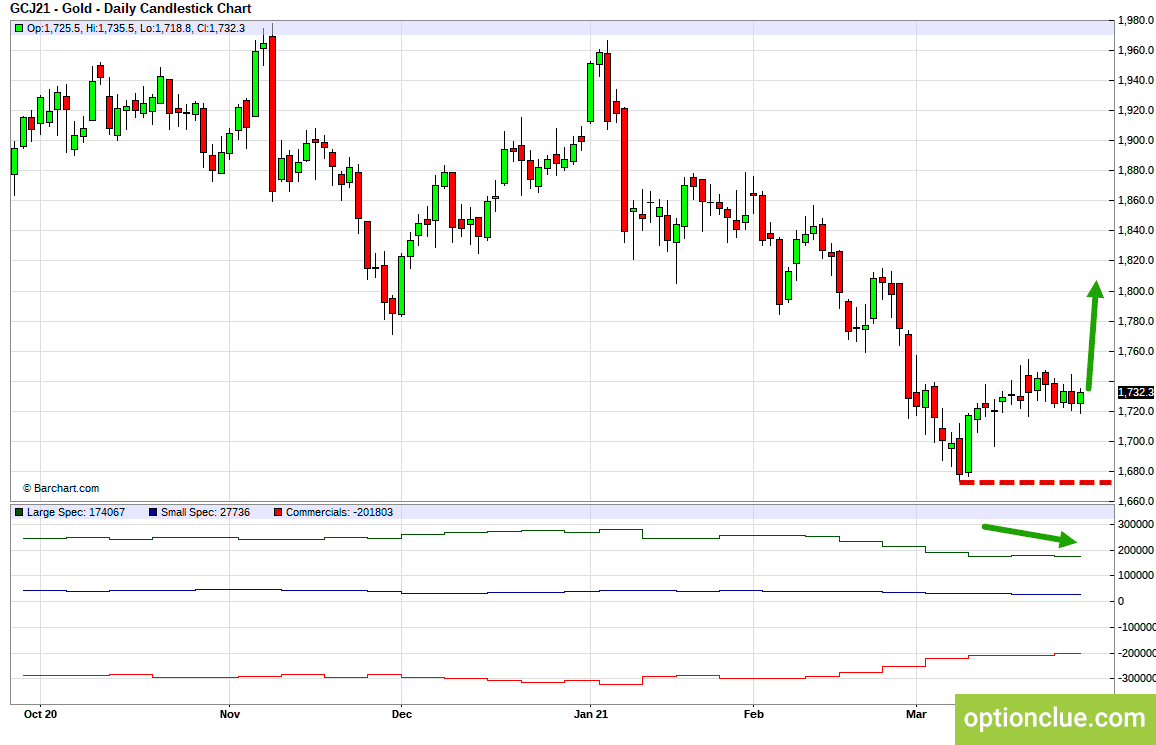Click the 1,960.0 price axis label
Viewport: 1156px width, 745px height.
1135,50
